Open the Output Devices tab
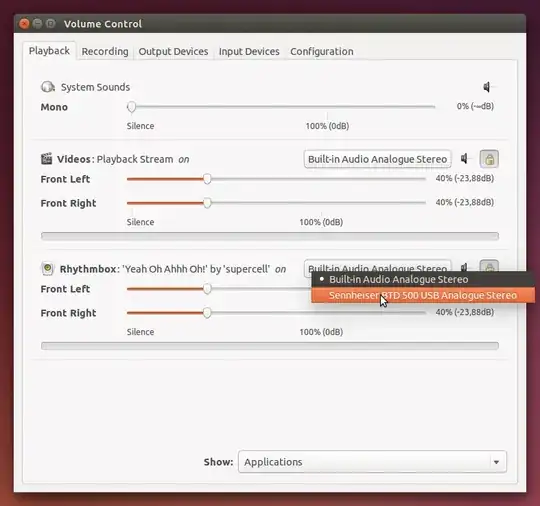 click(x=173, y=52)
